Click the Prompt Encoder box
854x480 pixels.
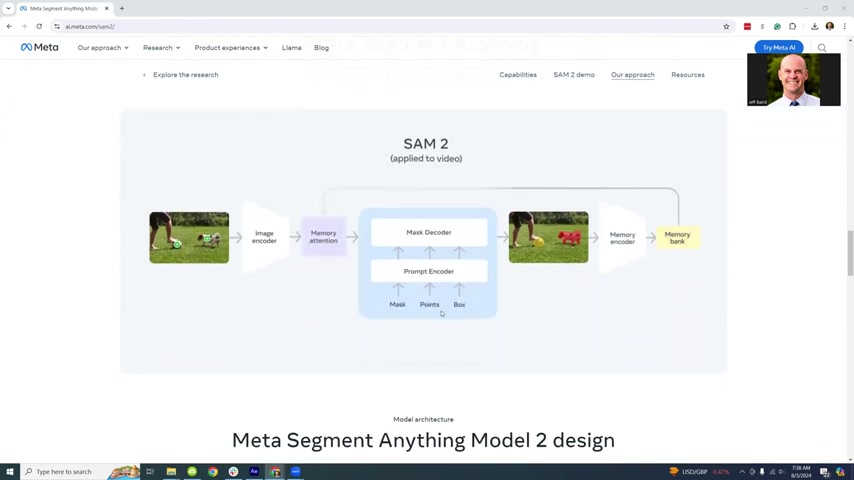coord(429,271)
